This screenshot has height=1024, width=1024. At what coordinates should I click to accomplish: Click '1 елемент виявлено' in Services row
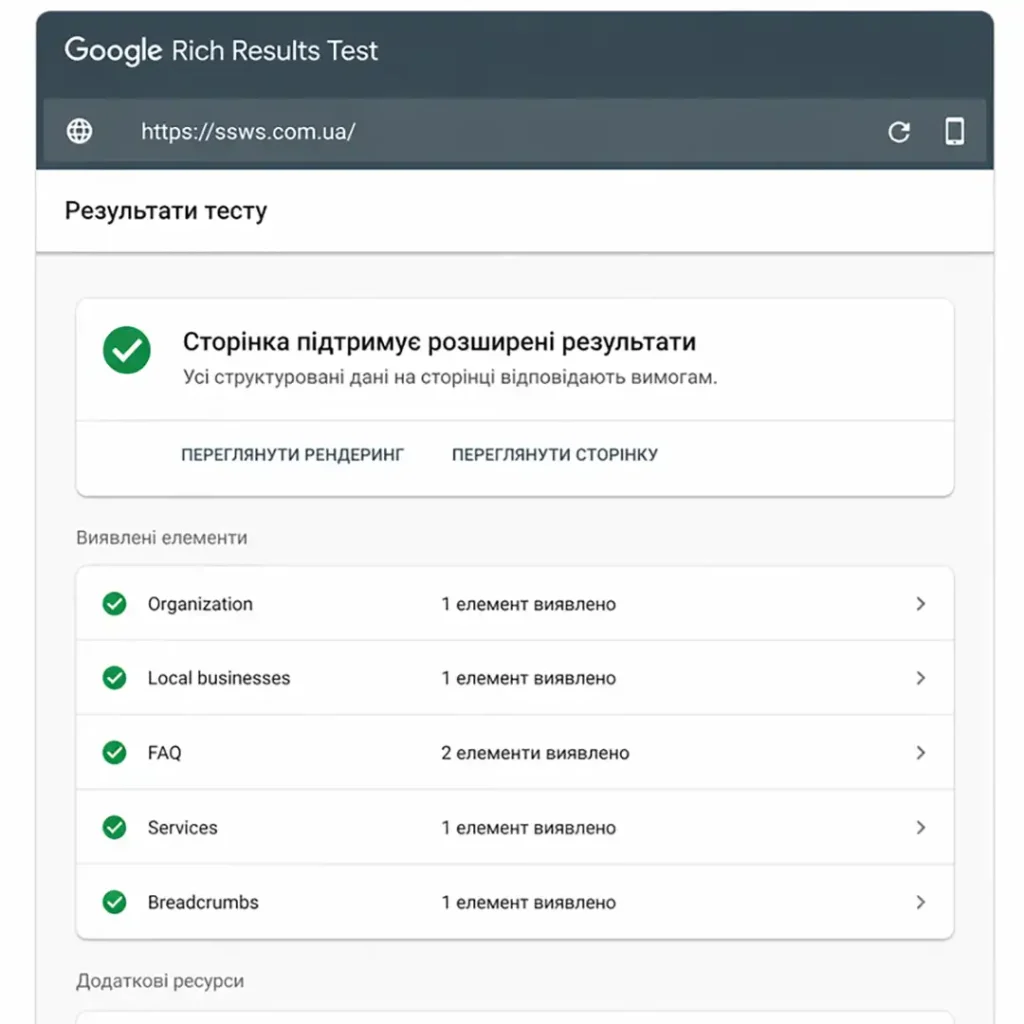(x=528, y=827)
